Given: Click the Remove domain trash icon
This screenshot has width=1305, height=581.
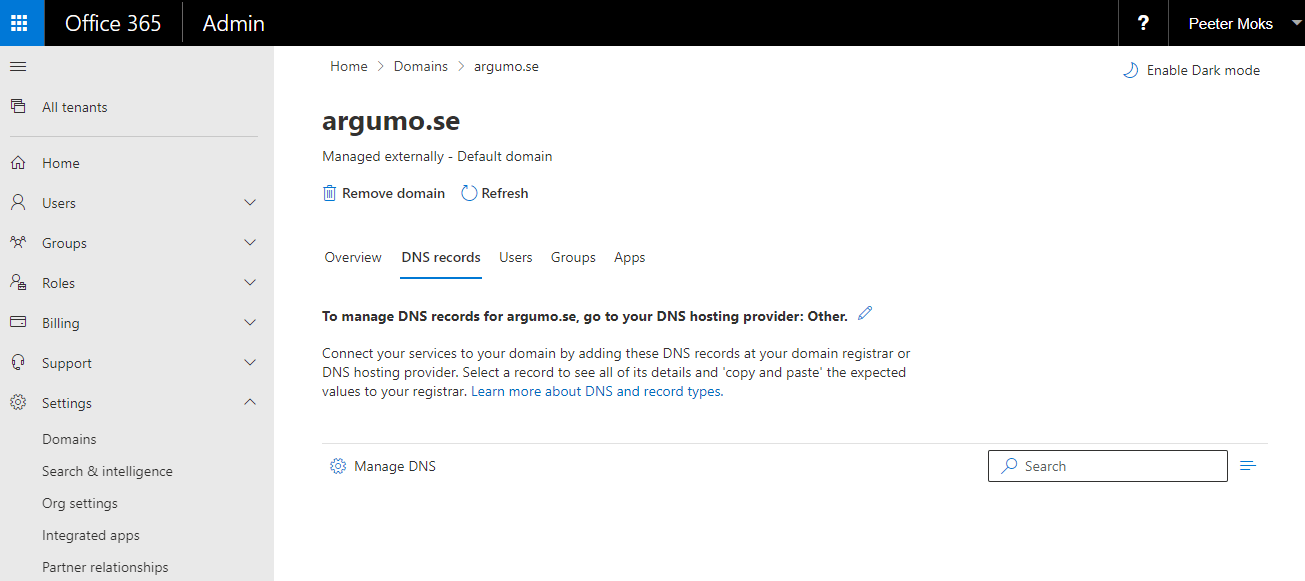Looking at the screenshot, I should (x=329, y=193).
